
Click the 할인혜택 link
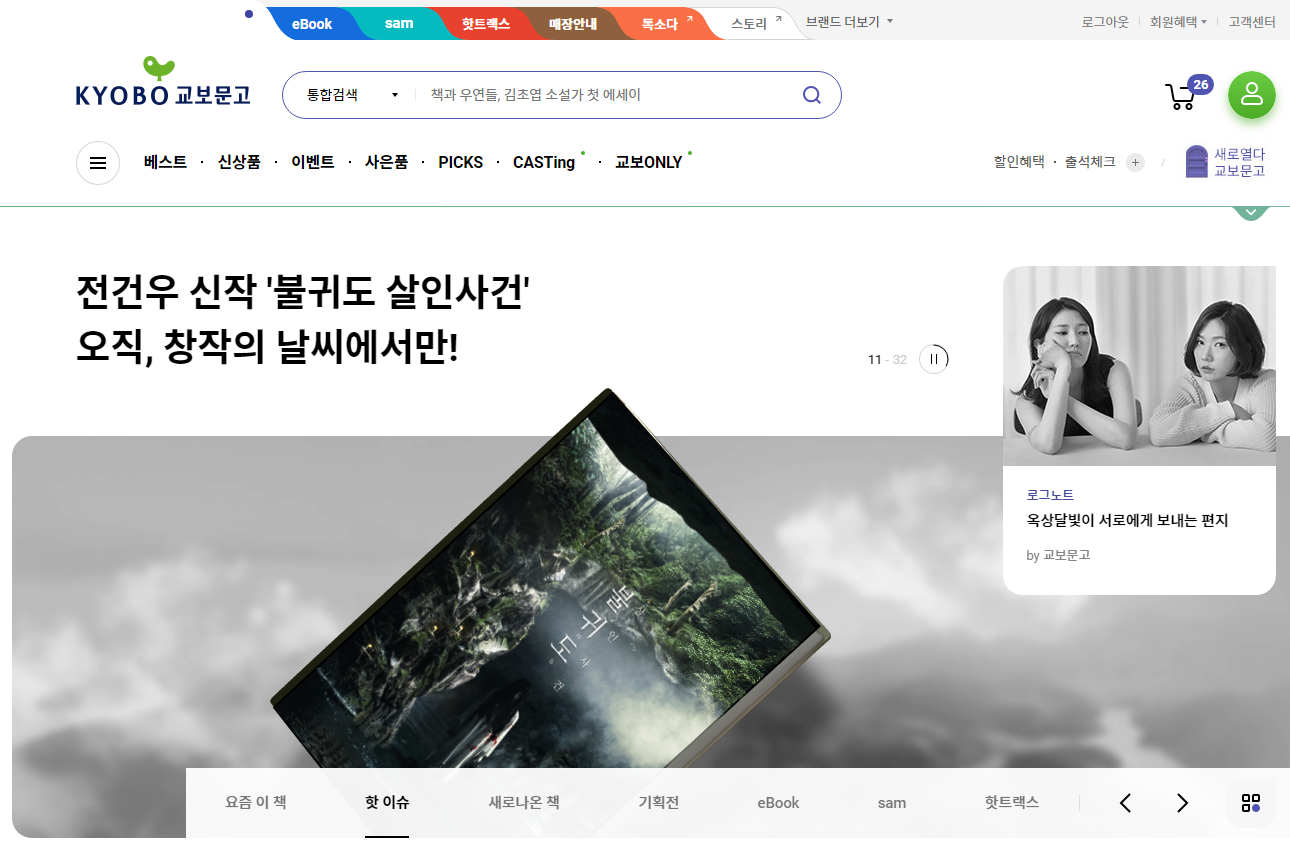point(1019,161)
